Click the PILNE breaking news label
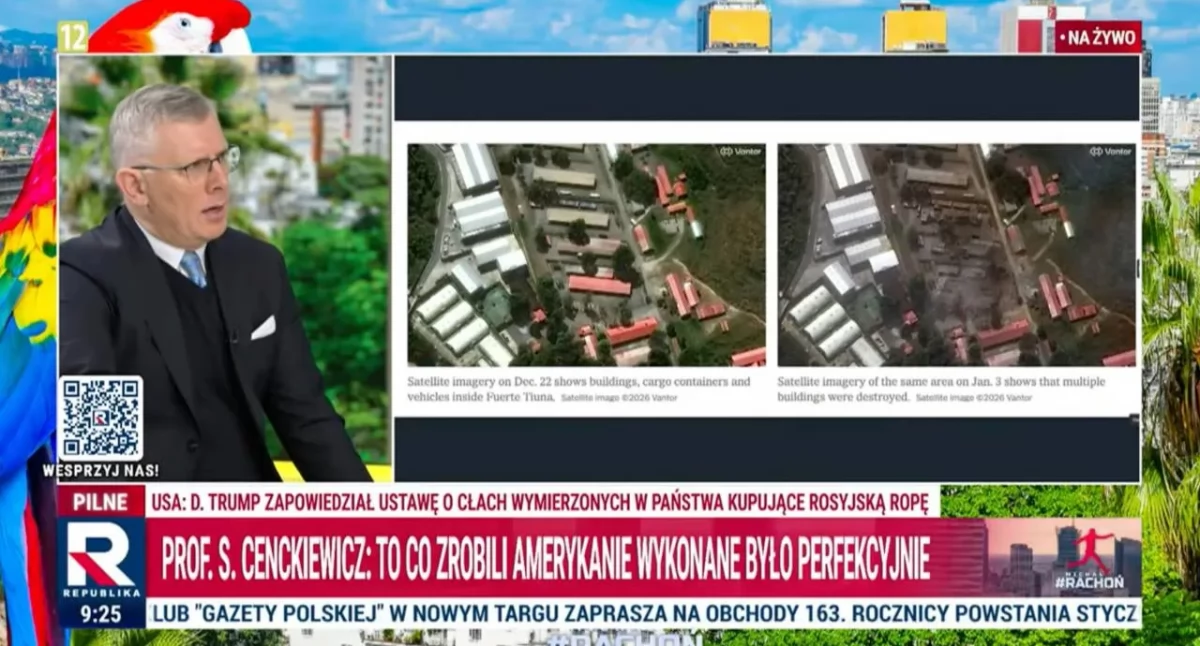1200x646 pixels. click(x=100, y=502)
